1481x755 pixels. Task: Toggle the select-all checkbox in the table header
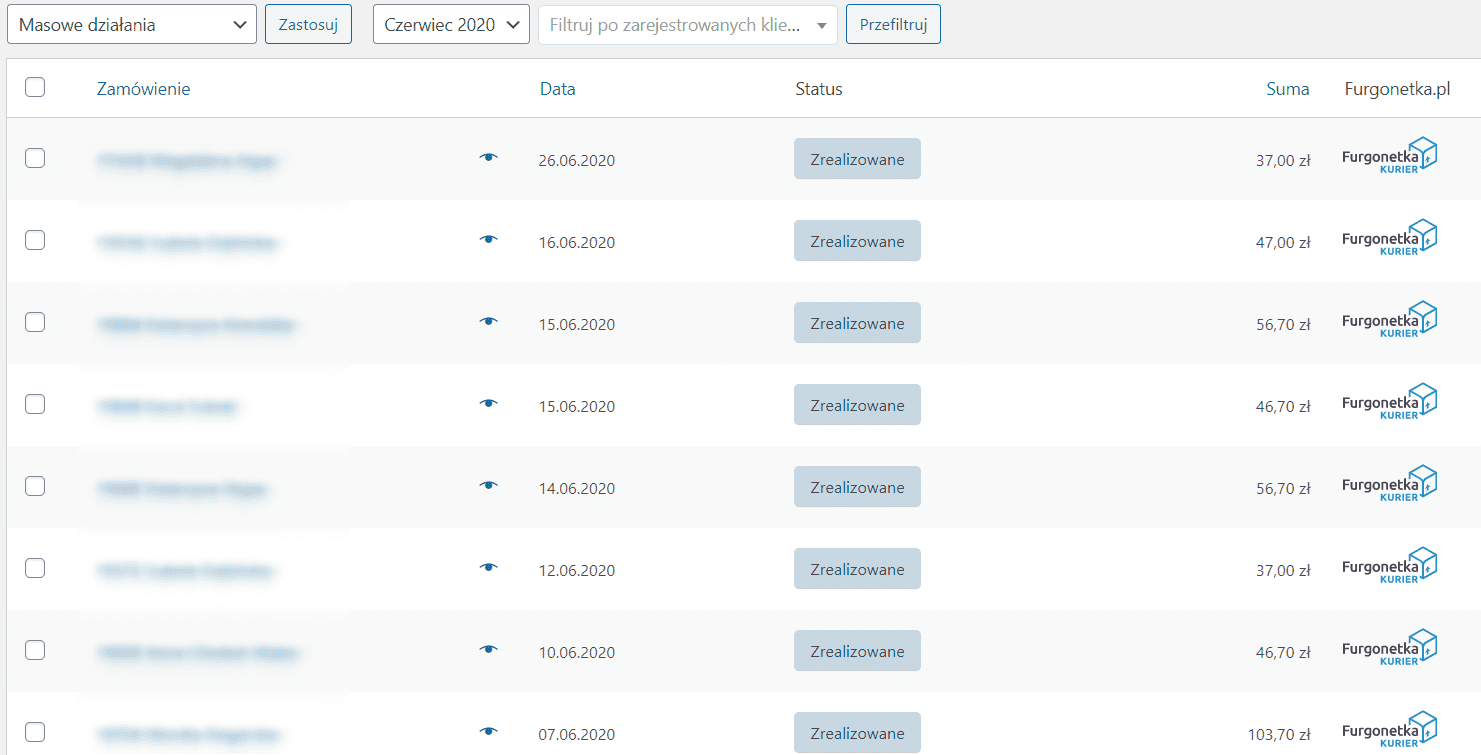coord(35,87)
